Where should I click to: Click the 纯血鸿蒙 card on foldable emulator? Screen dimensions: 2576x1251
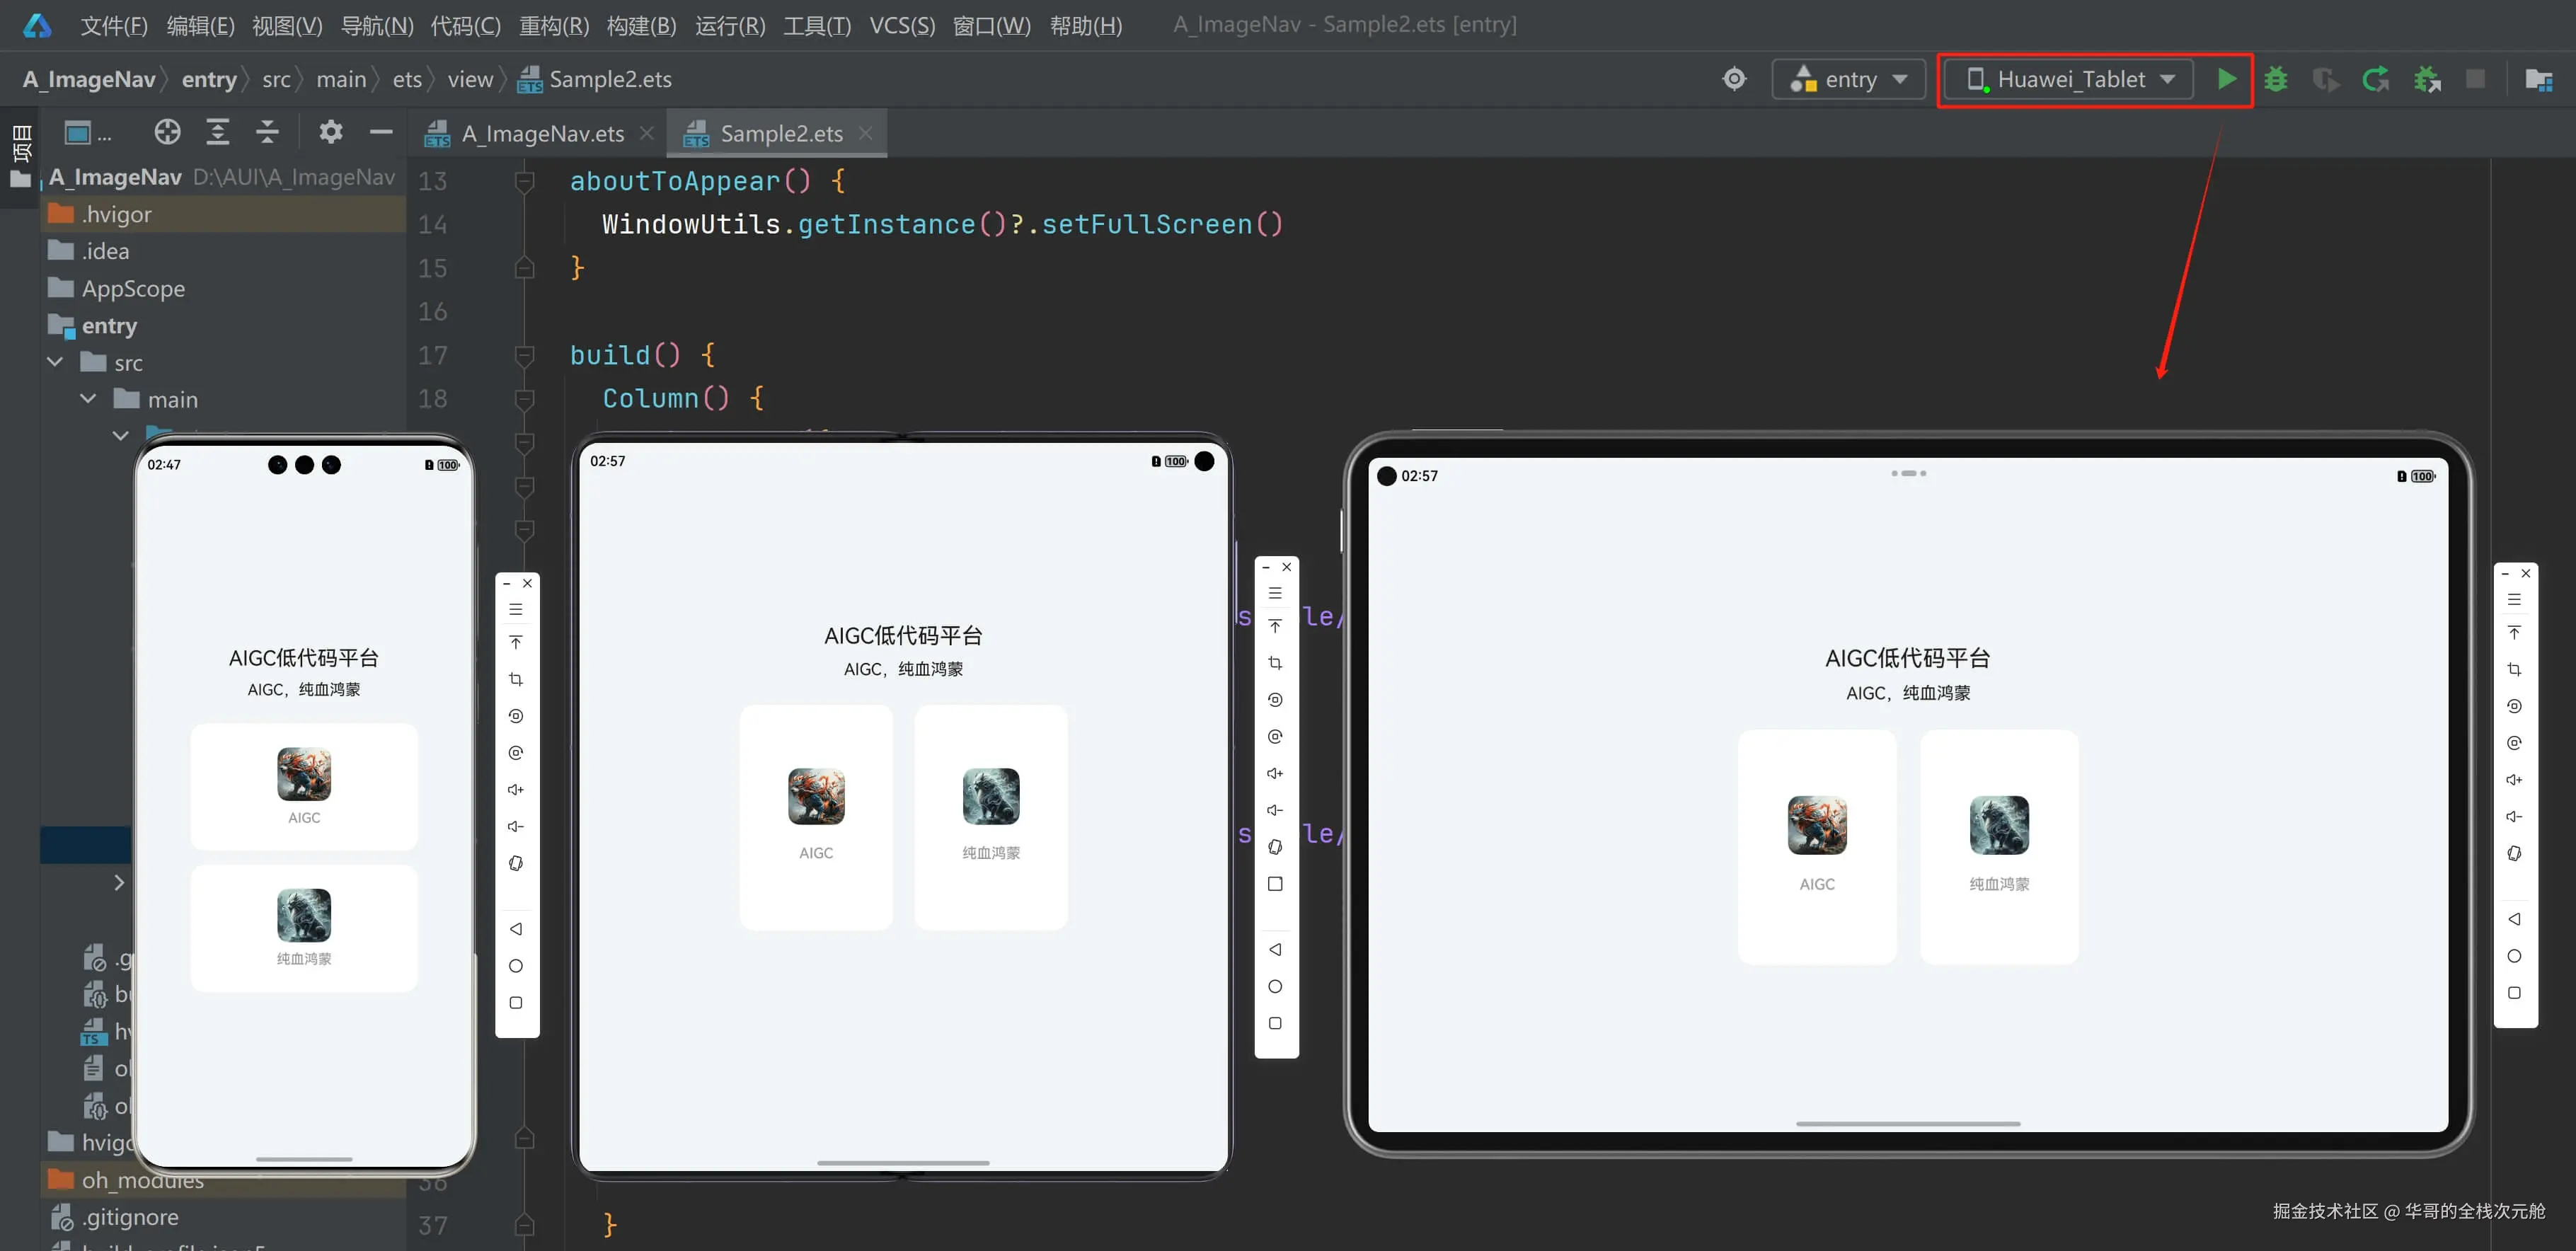coord(990,816)
